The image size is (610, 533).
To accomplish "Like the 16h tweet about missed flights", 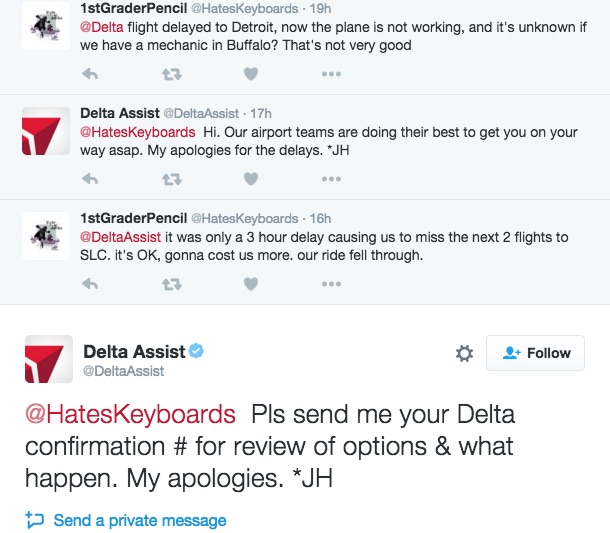I will tap(251, 284).
